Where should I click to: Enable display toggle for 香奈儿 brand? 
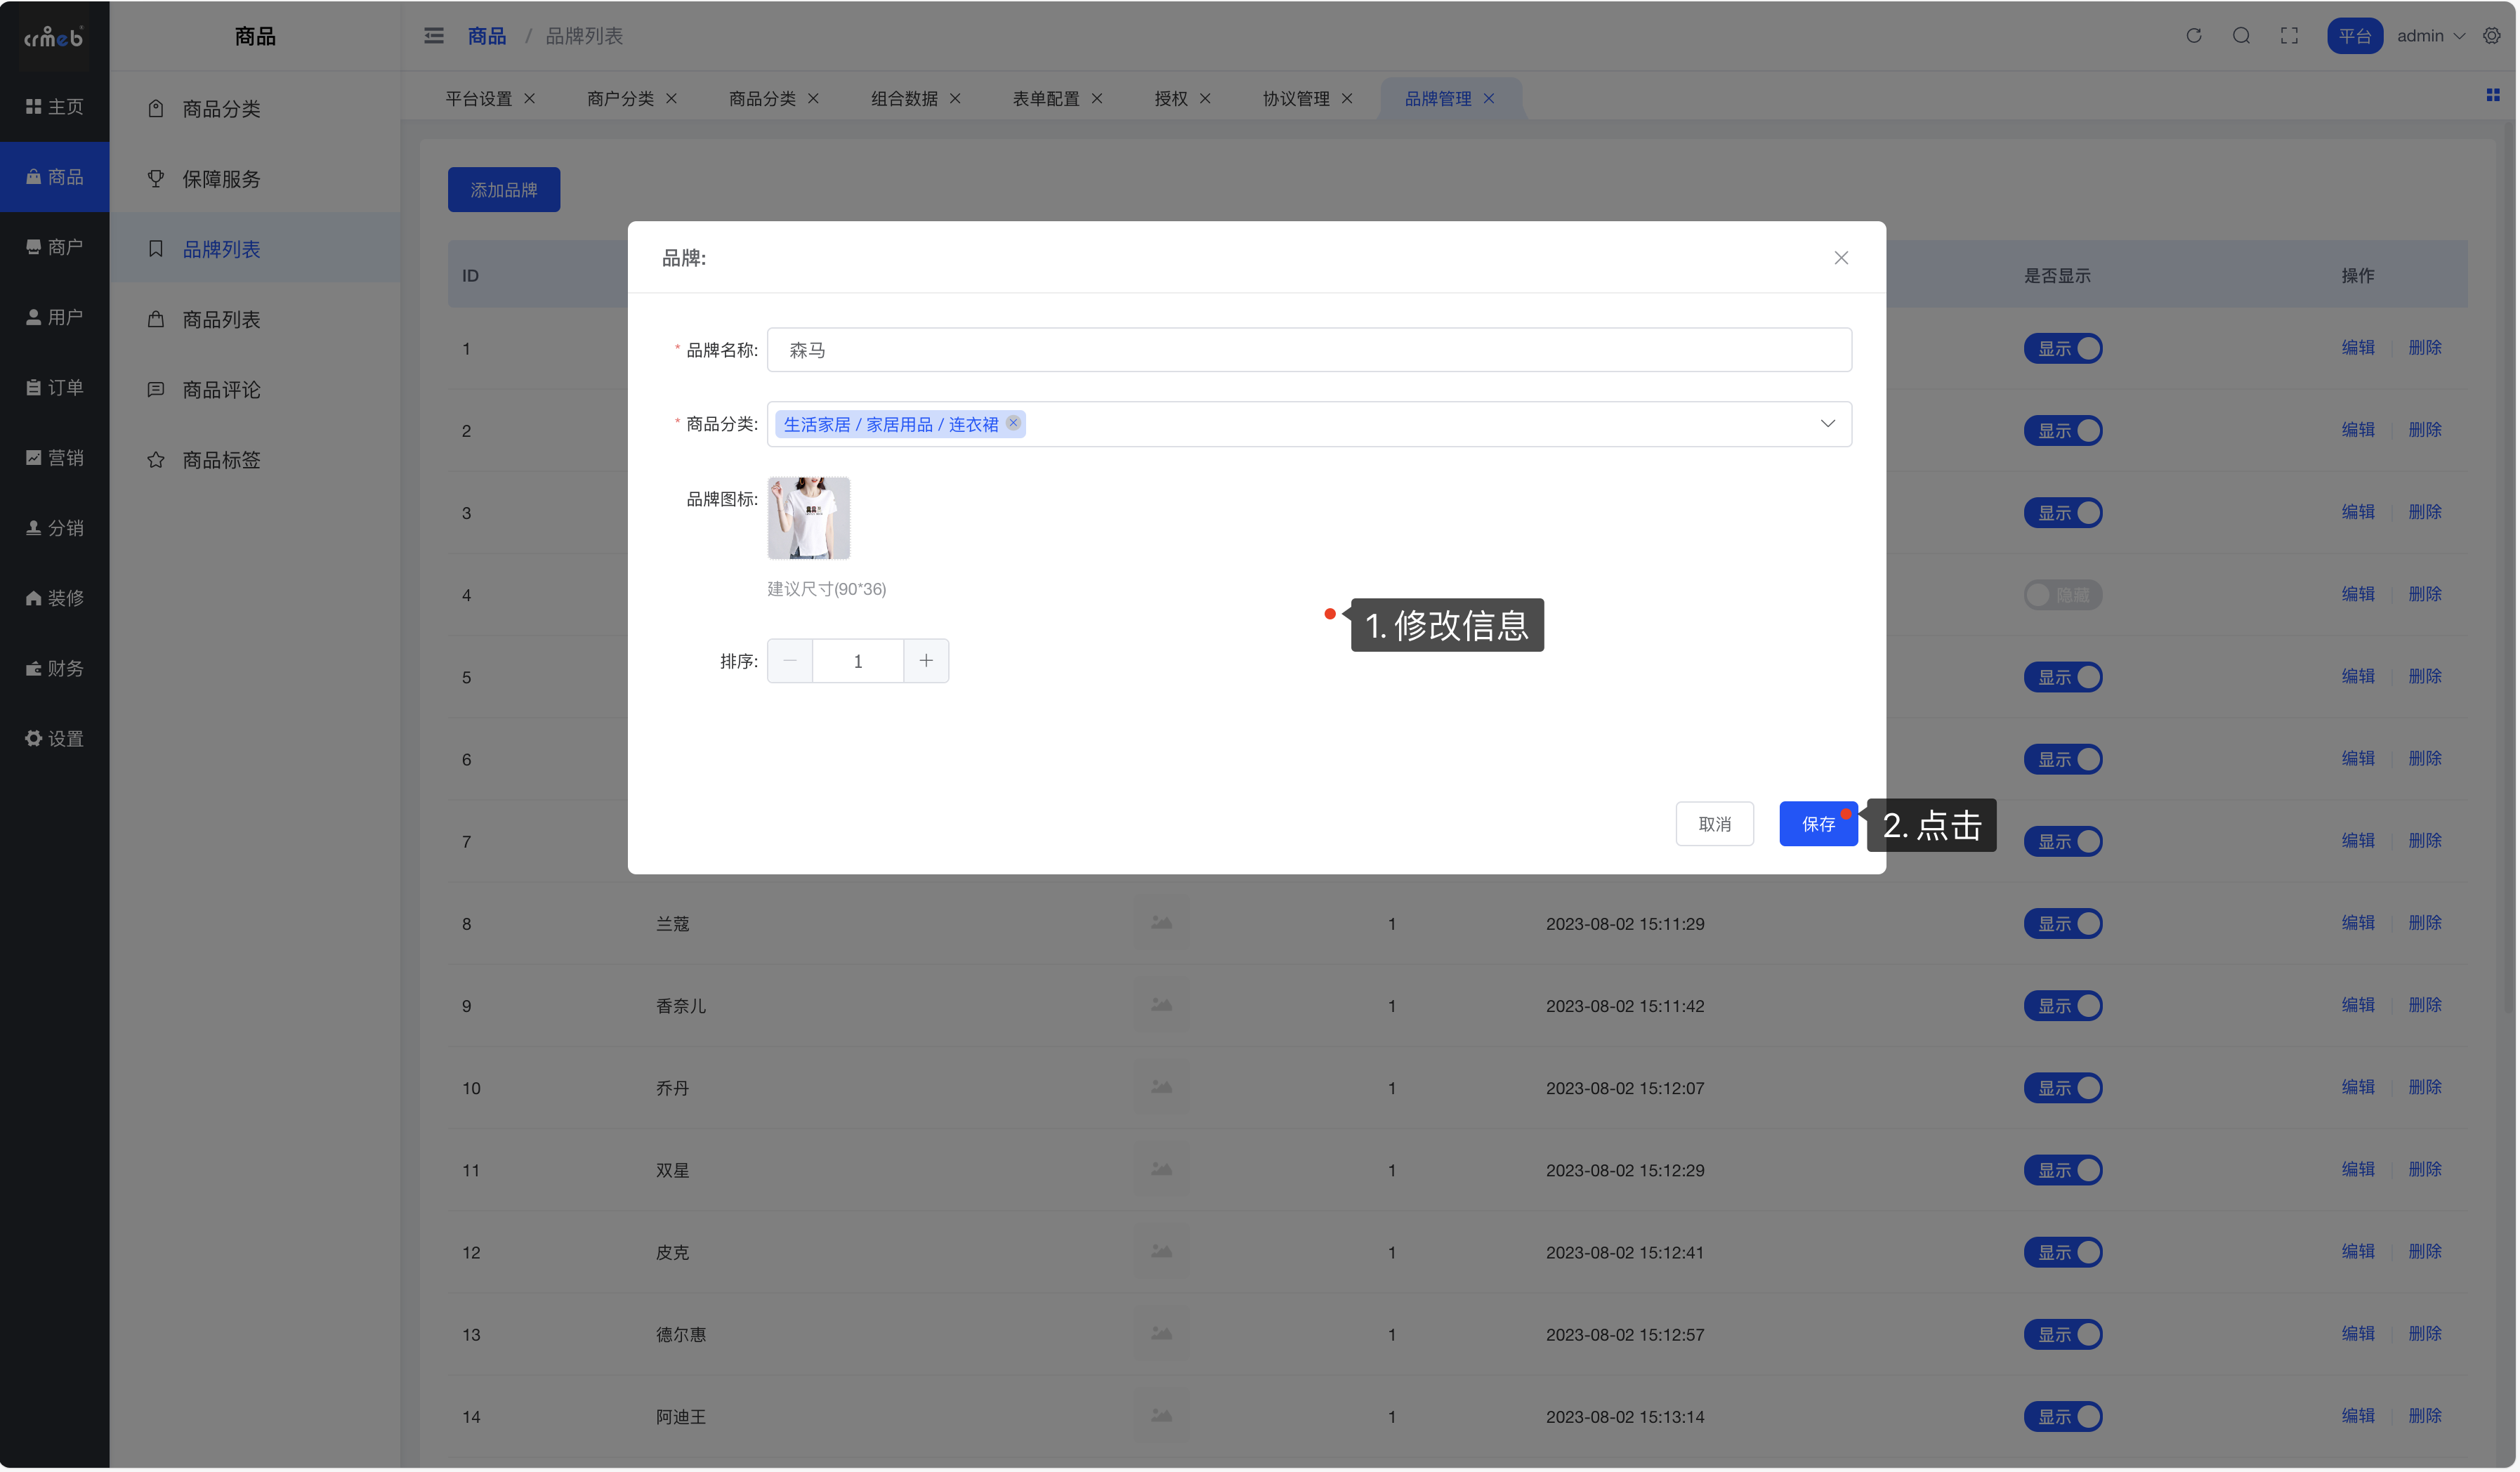click(x=2063, y=1006)
